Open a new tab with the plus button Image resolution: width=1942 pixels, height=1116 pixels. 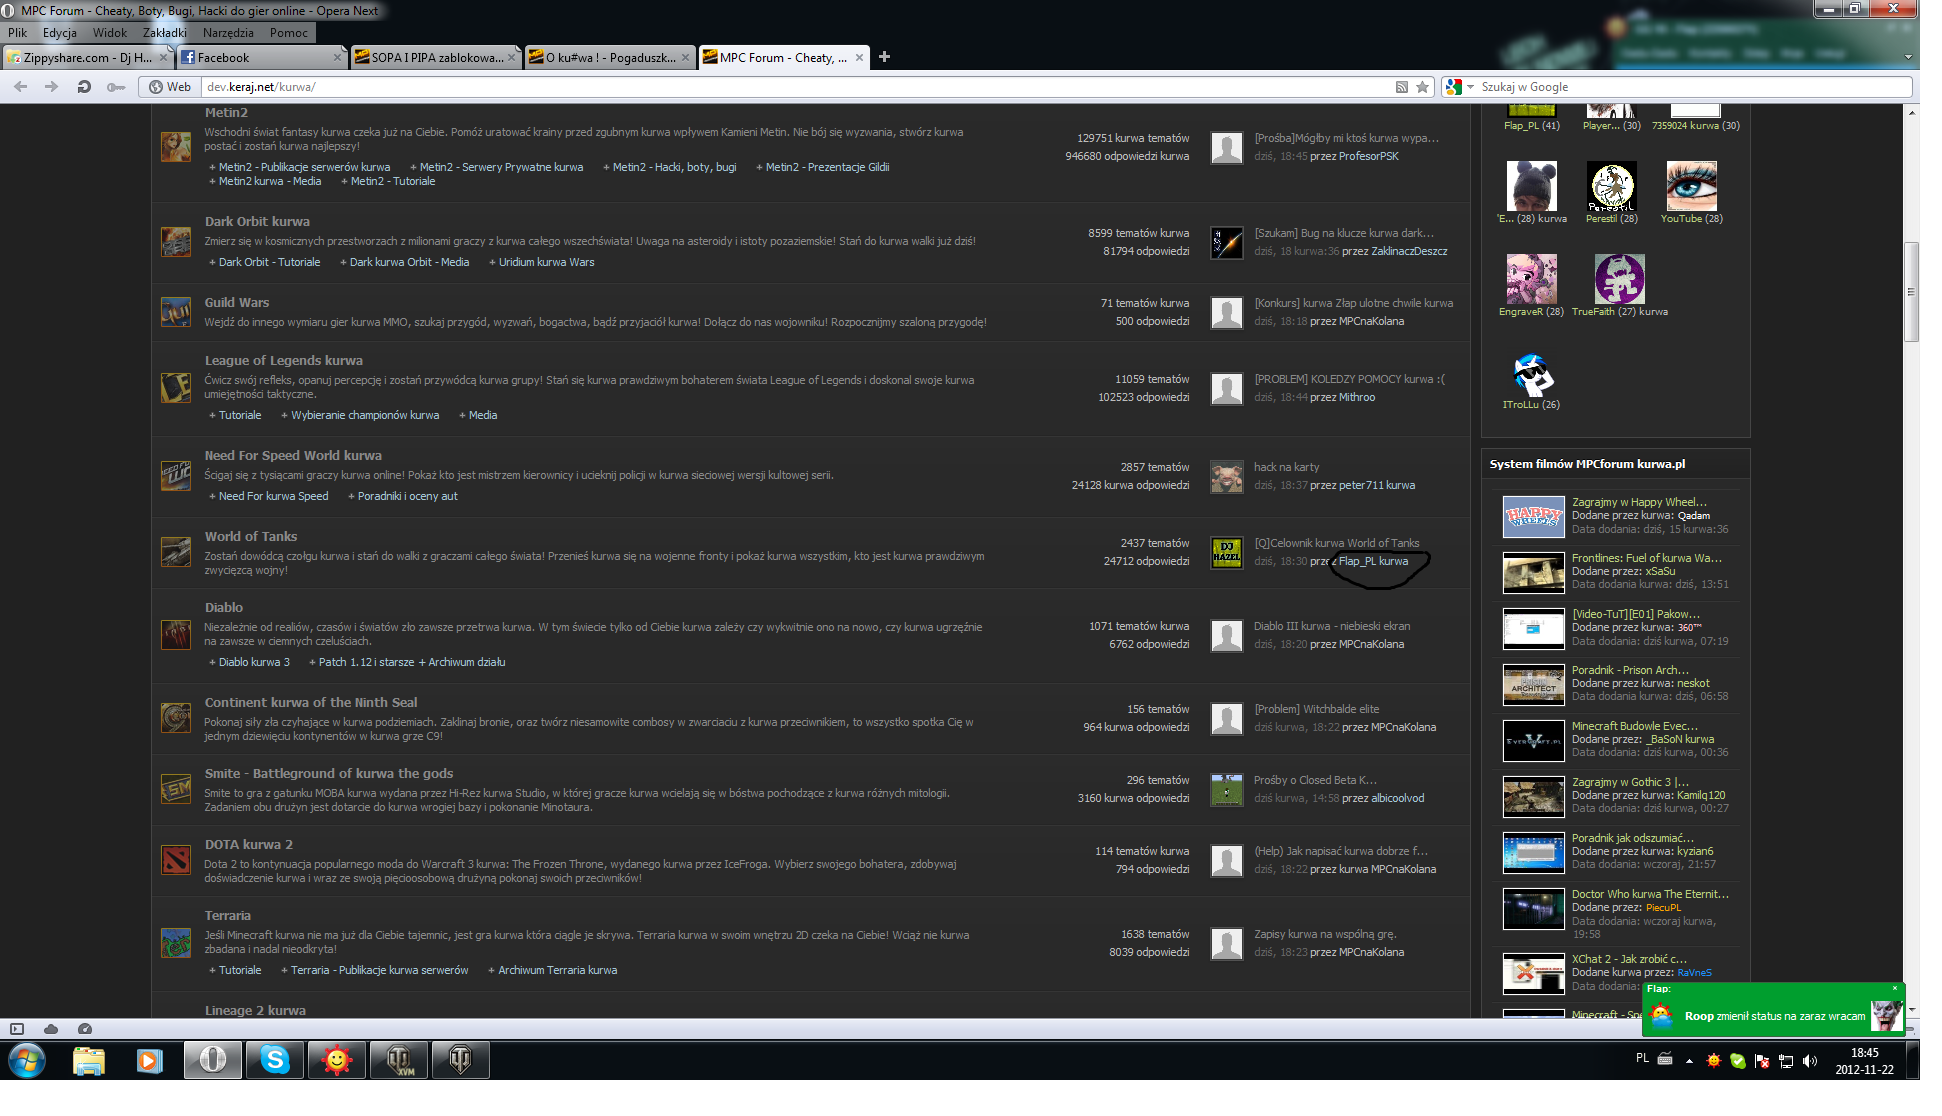pyautogui.click(x=884, y=57)
